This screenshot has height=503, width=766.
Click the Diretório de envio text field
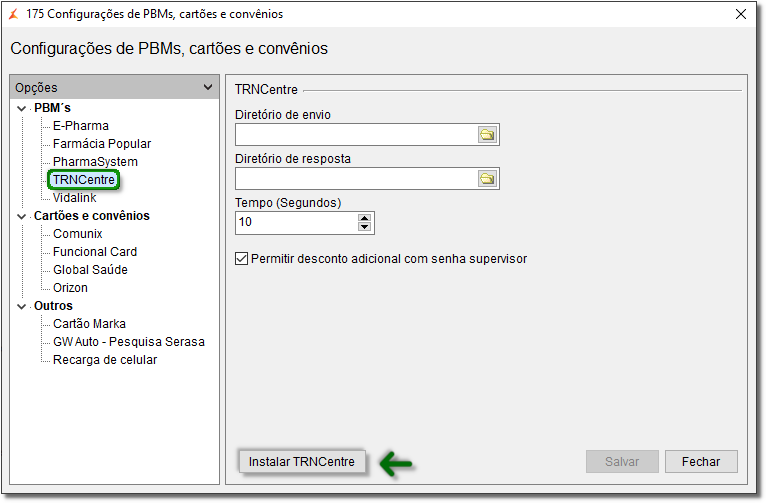tap(356, 135)
